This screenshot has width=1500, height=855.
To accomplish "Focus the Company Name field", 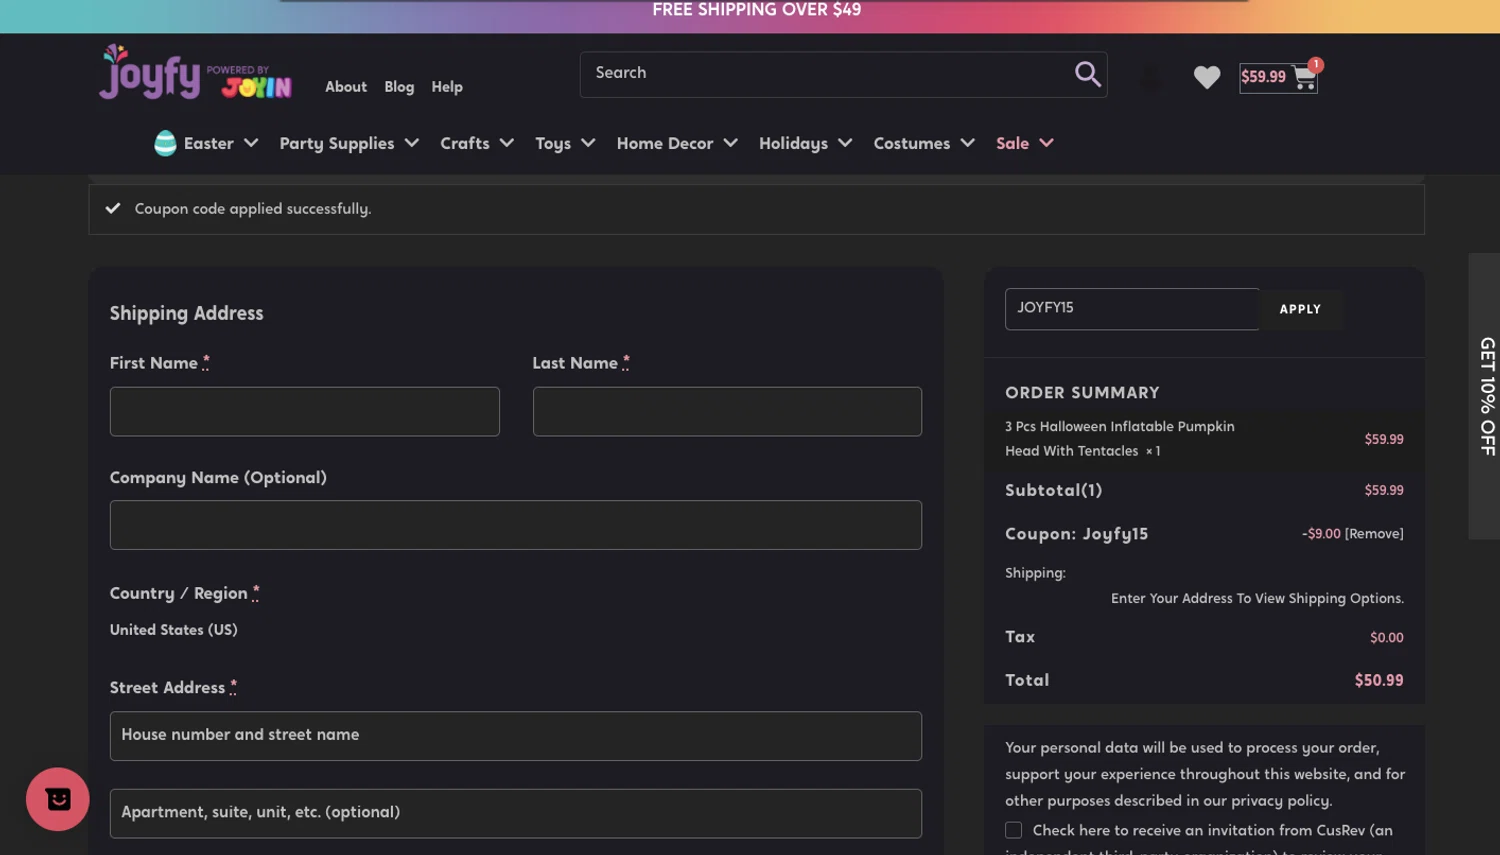I will 516,525.
